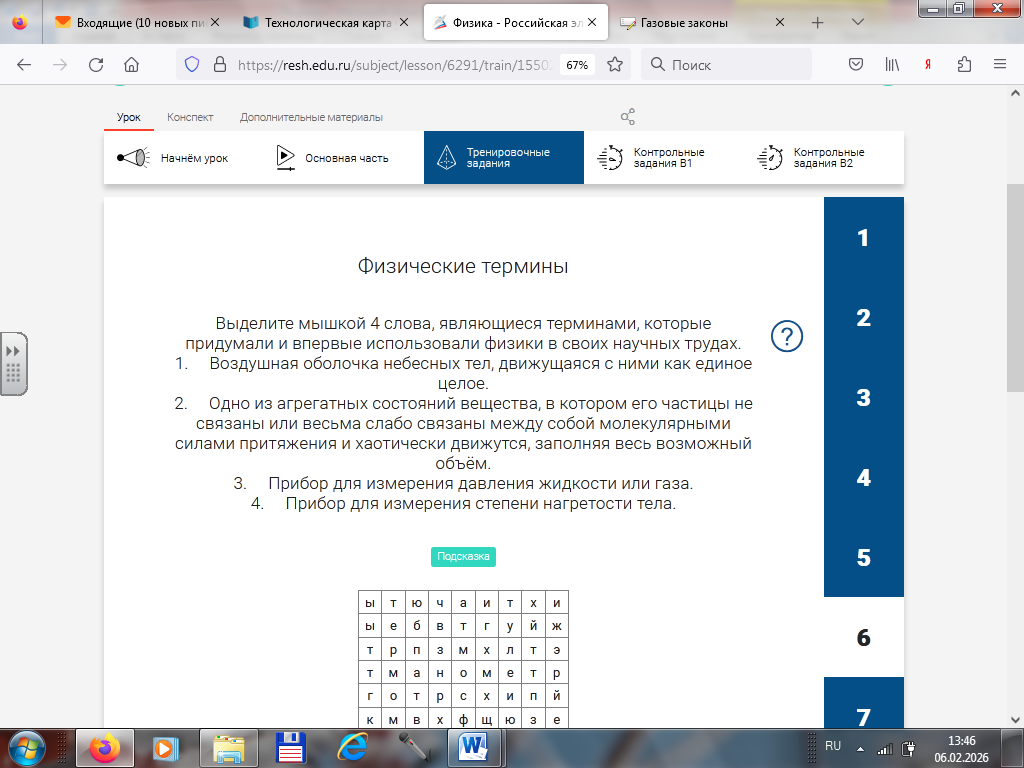Open the extensions puzzle icon

tap(964, 65)
